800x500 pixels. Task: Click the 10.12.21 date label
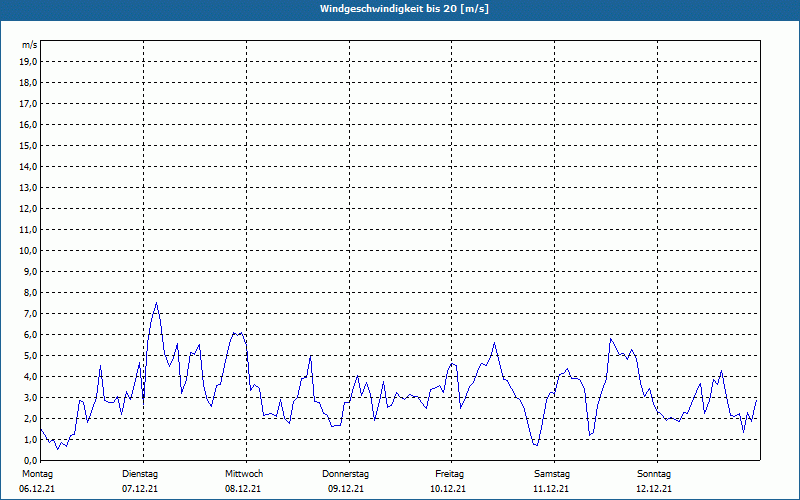coord(448,489)
